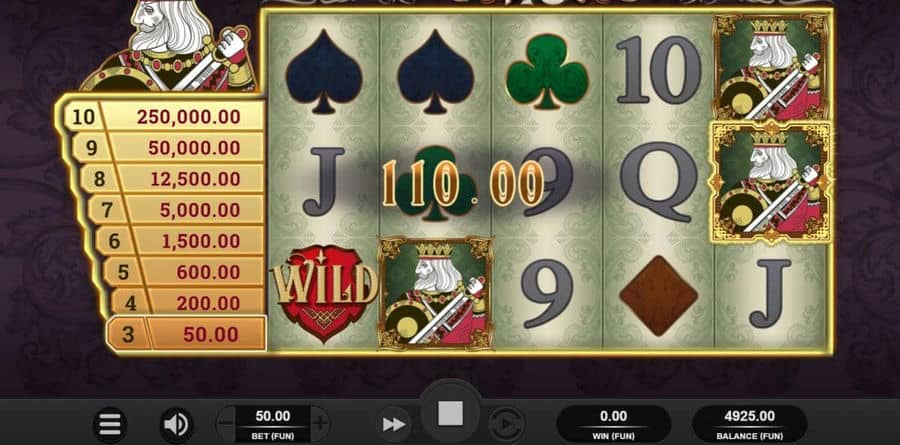Click the first blue spade symbol
Image resolution: width=900 pixels, height=445 pixels.
[323, 72]
